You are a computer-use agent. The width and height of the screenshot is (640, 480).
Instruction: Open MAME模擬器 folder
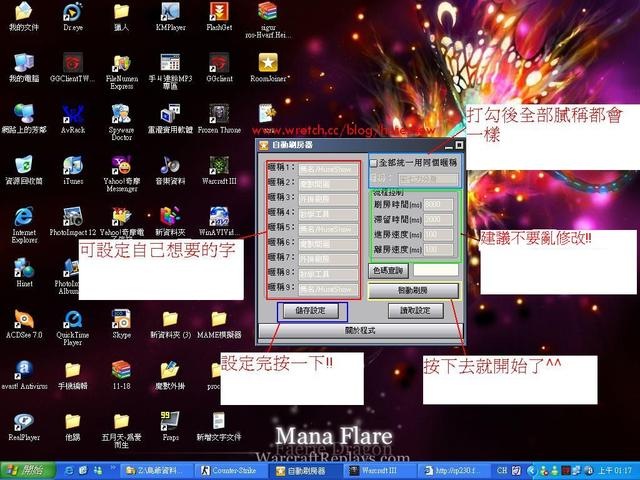pyautogui.click(x=219, y=324)
